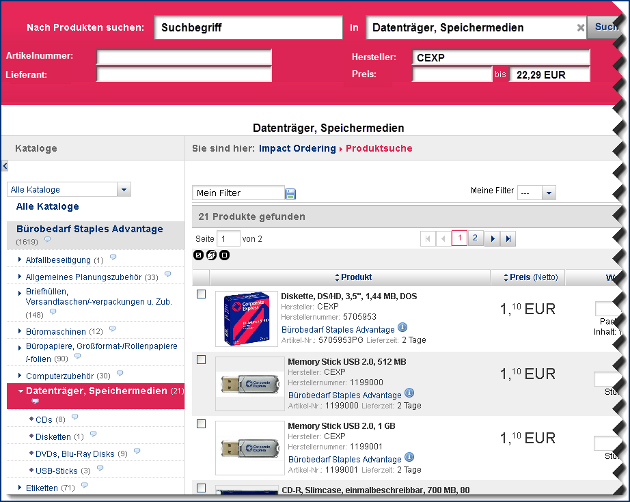The height and width of the screenshot is (502, 630).
Task: Open the USB-Sticks subcategory
Action: pyautogui.click(x=56, y=469)
